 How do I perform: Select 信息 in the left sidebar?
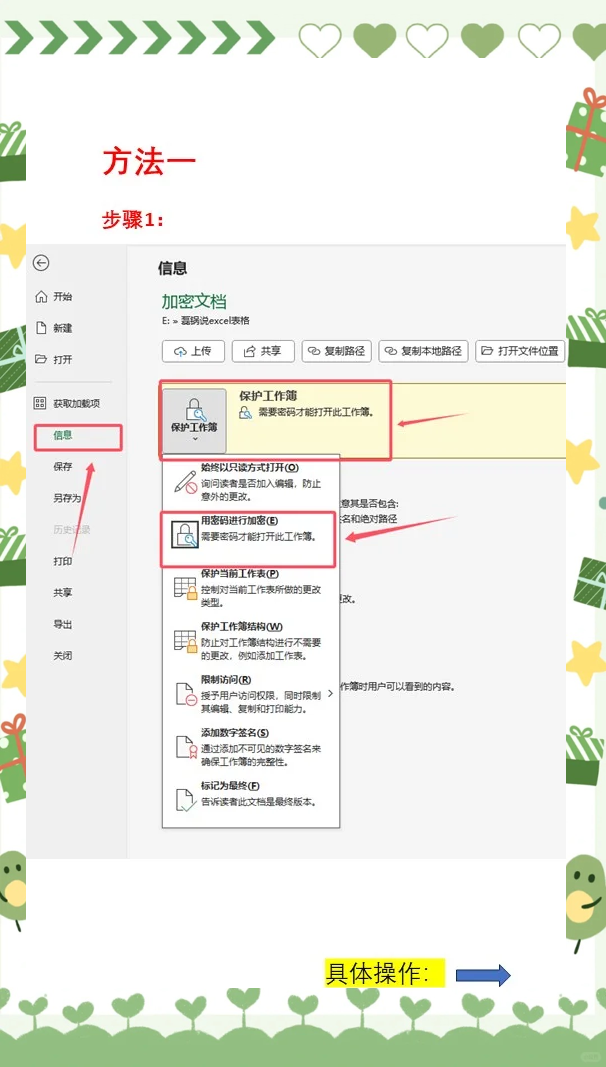63,435
